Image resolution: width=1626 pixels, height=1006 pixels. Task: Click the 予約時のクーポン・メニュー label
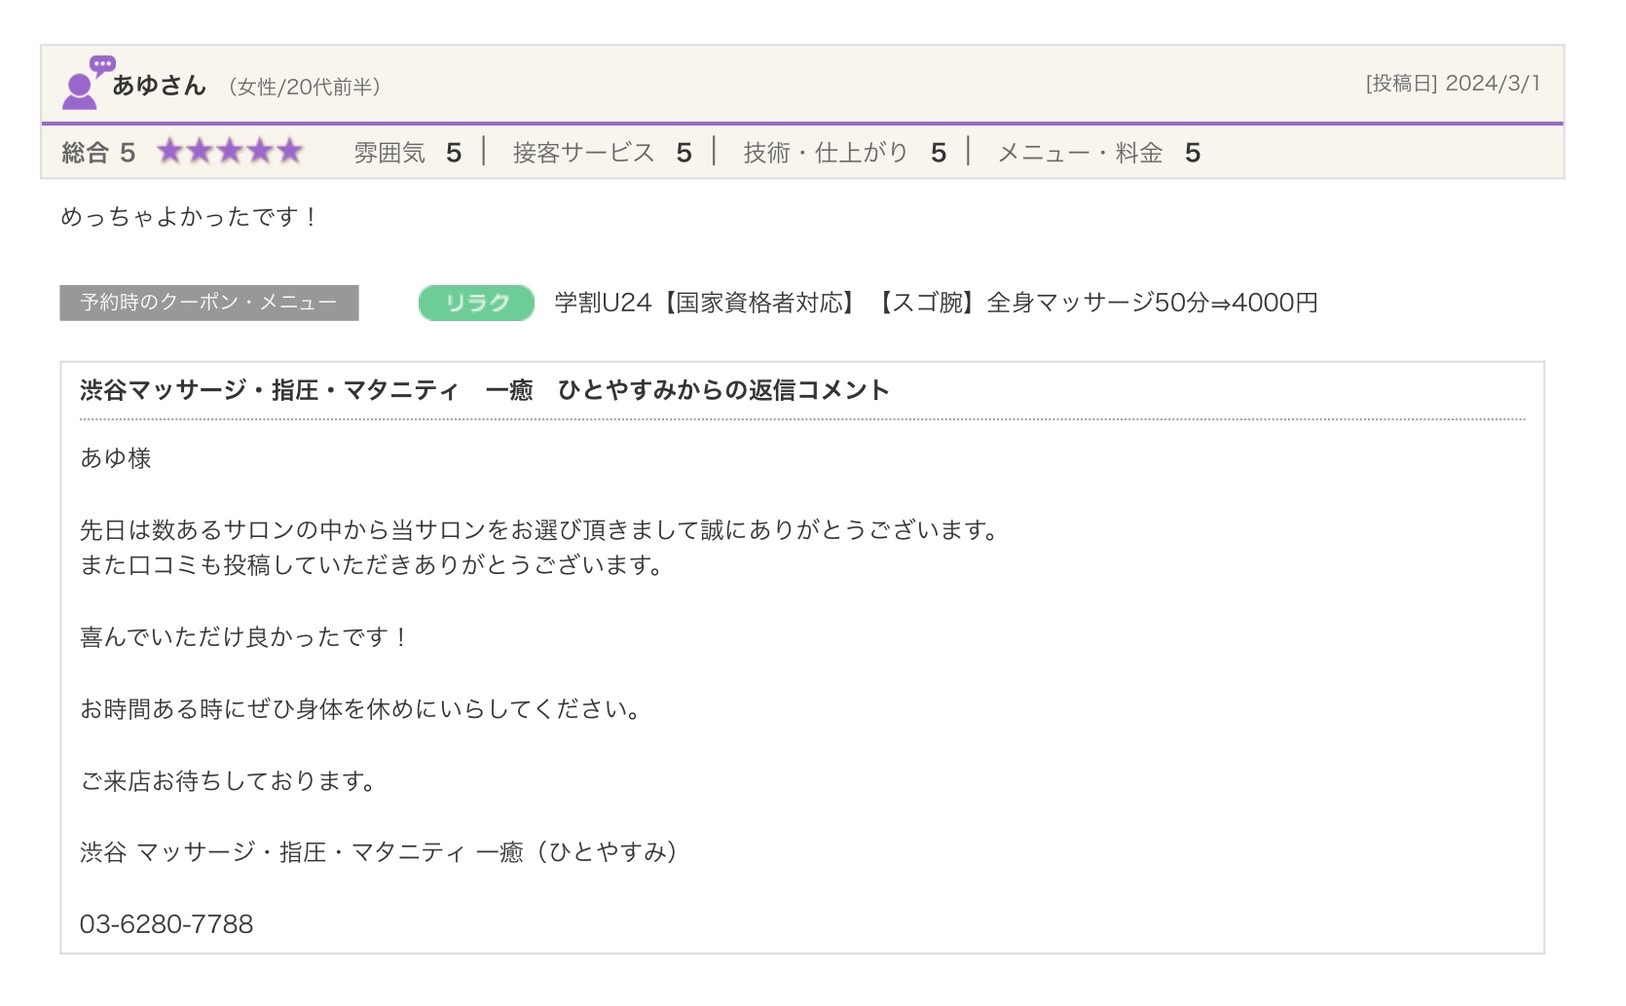209,302
